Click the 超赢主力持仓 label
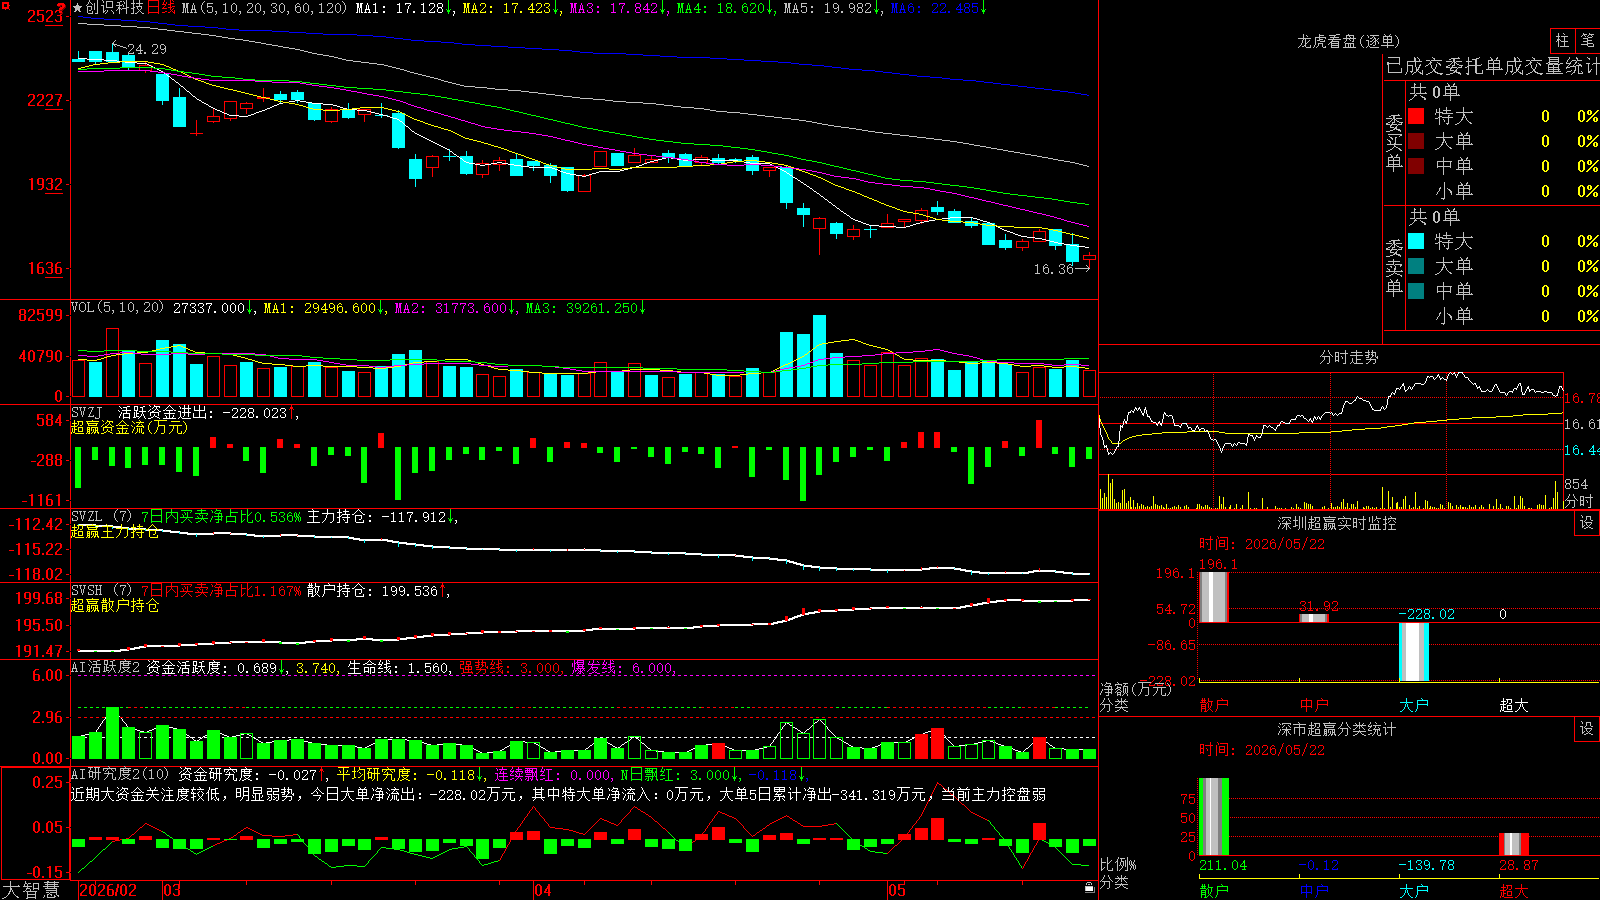Viewport: 1600px width, 900px height. (x=115, y=531)
